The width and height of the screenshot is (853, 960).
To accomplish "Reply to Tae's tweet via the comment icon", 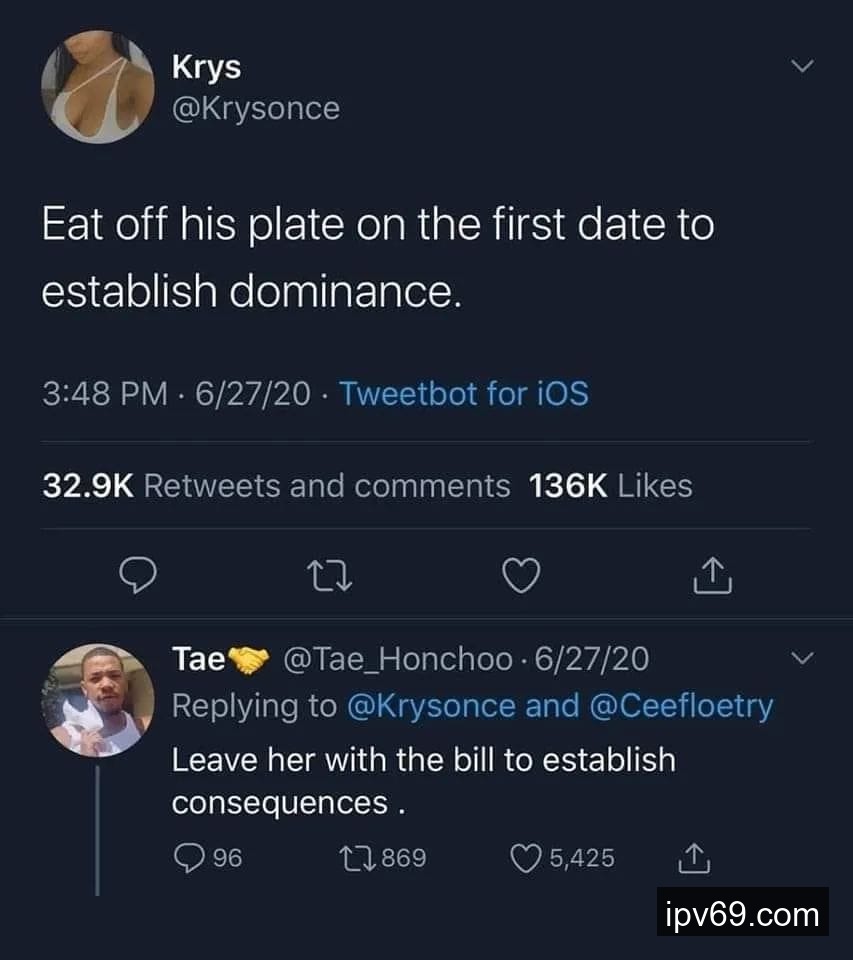I will click(189, 857).
